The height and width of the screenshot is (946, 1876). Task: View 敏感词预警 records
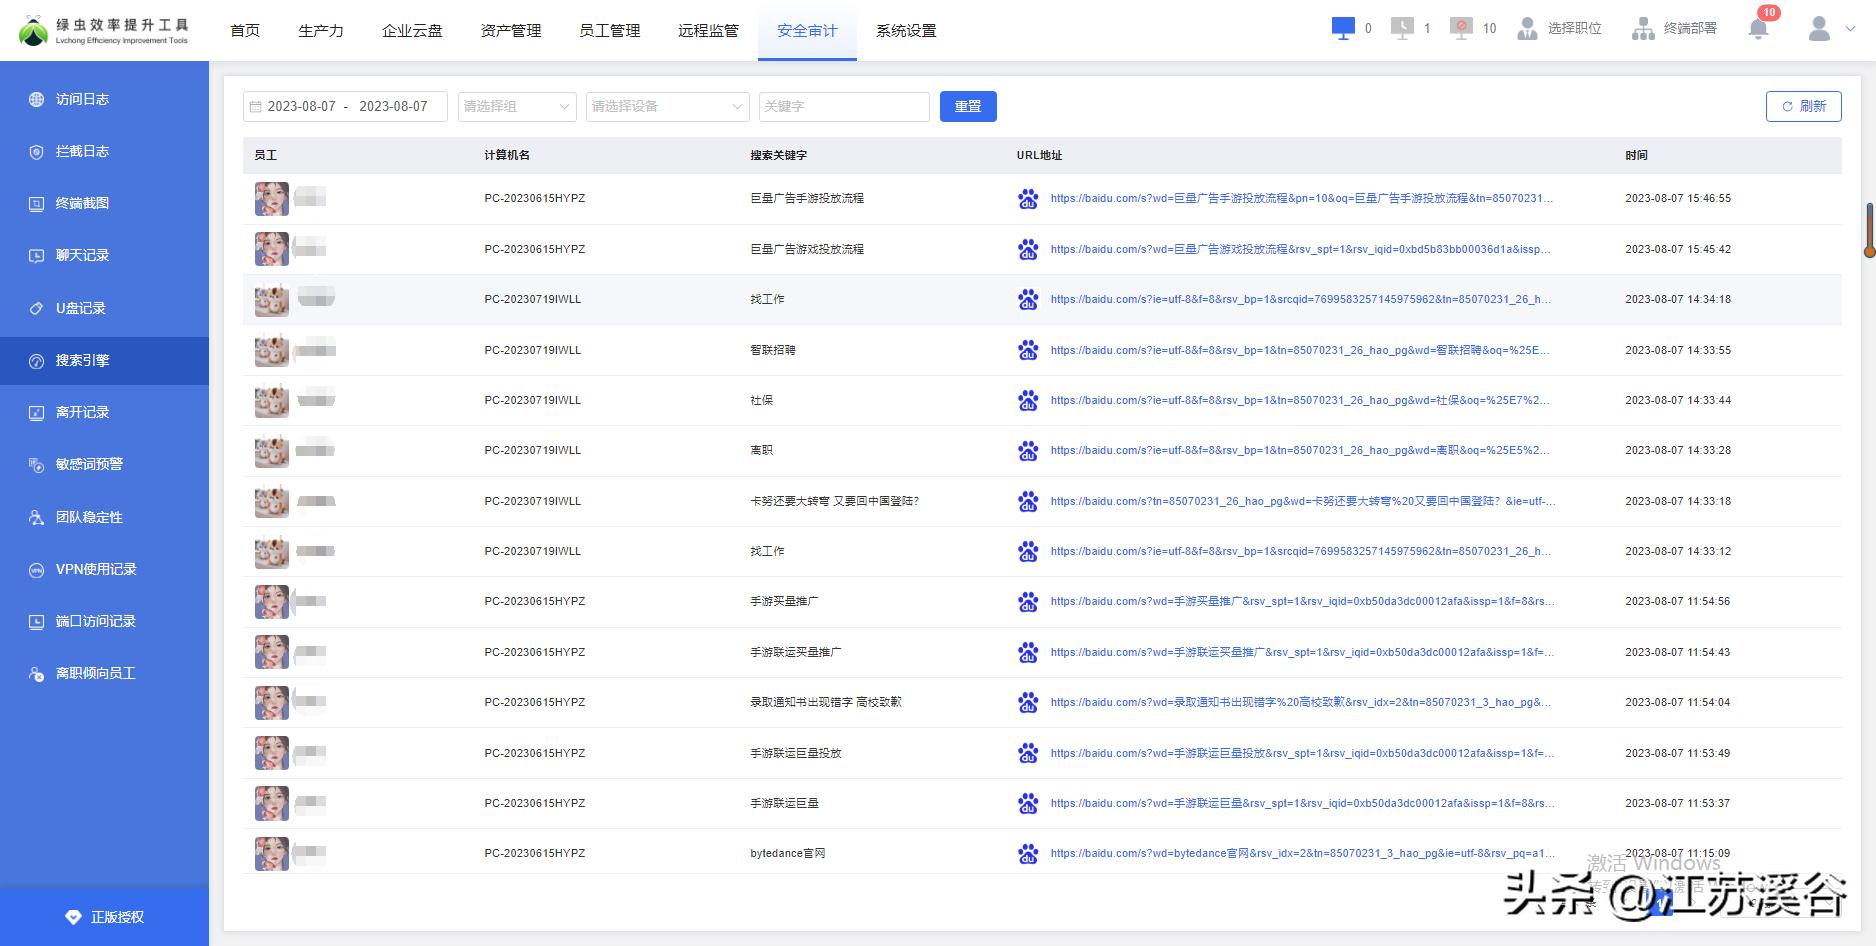pos(88,464)
